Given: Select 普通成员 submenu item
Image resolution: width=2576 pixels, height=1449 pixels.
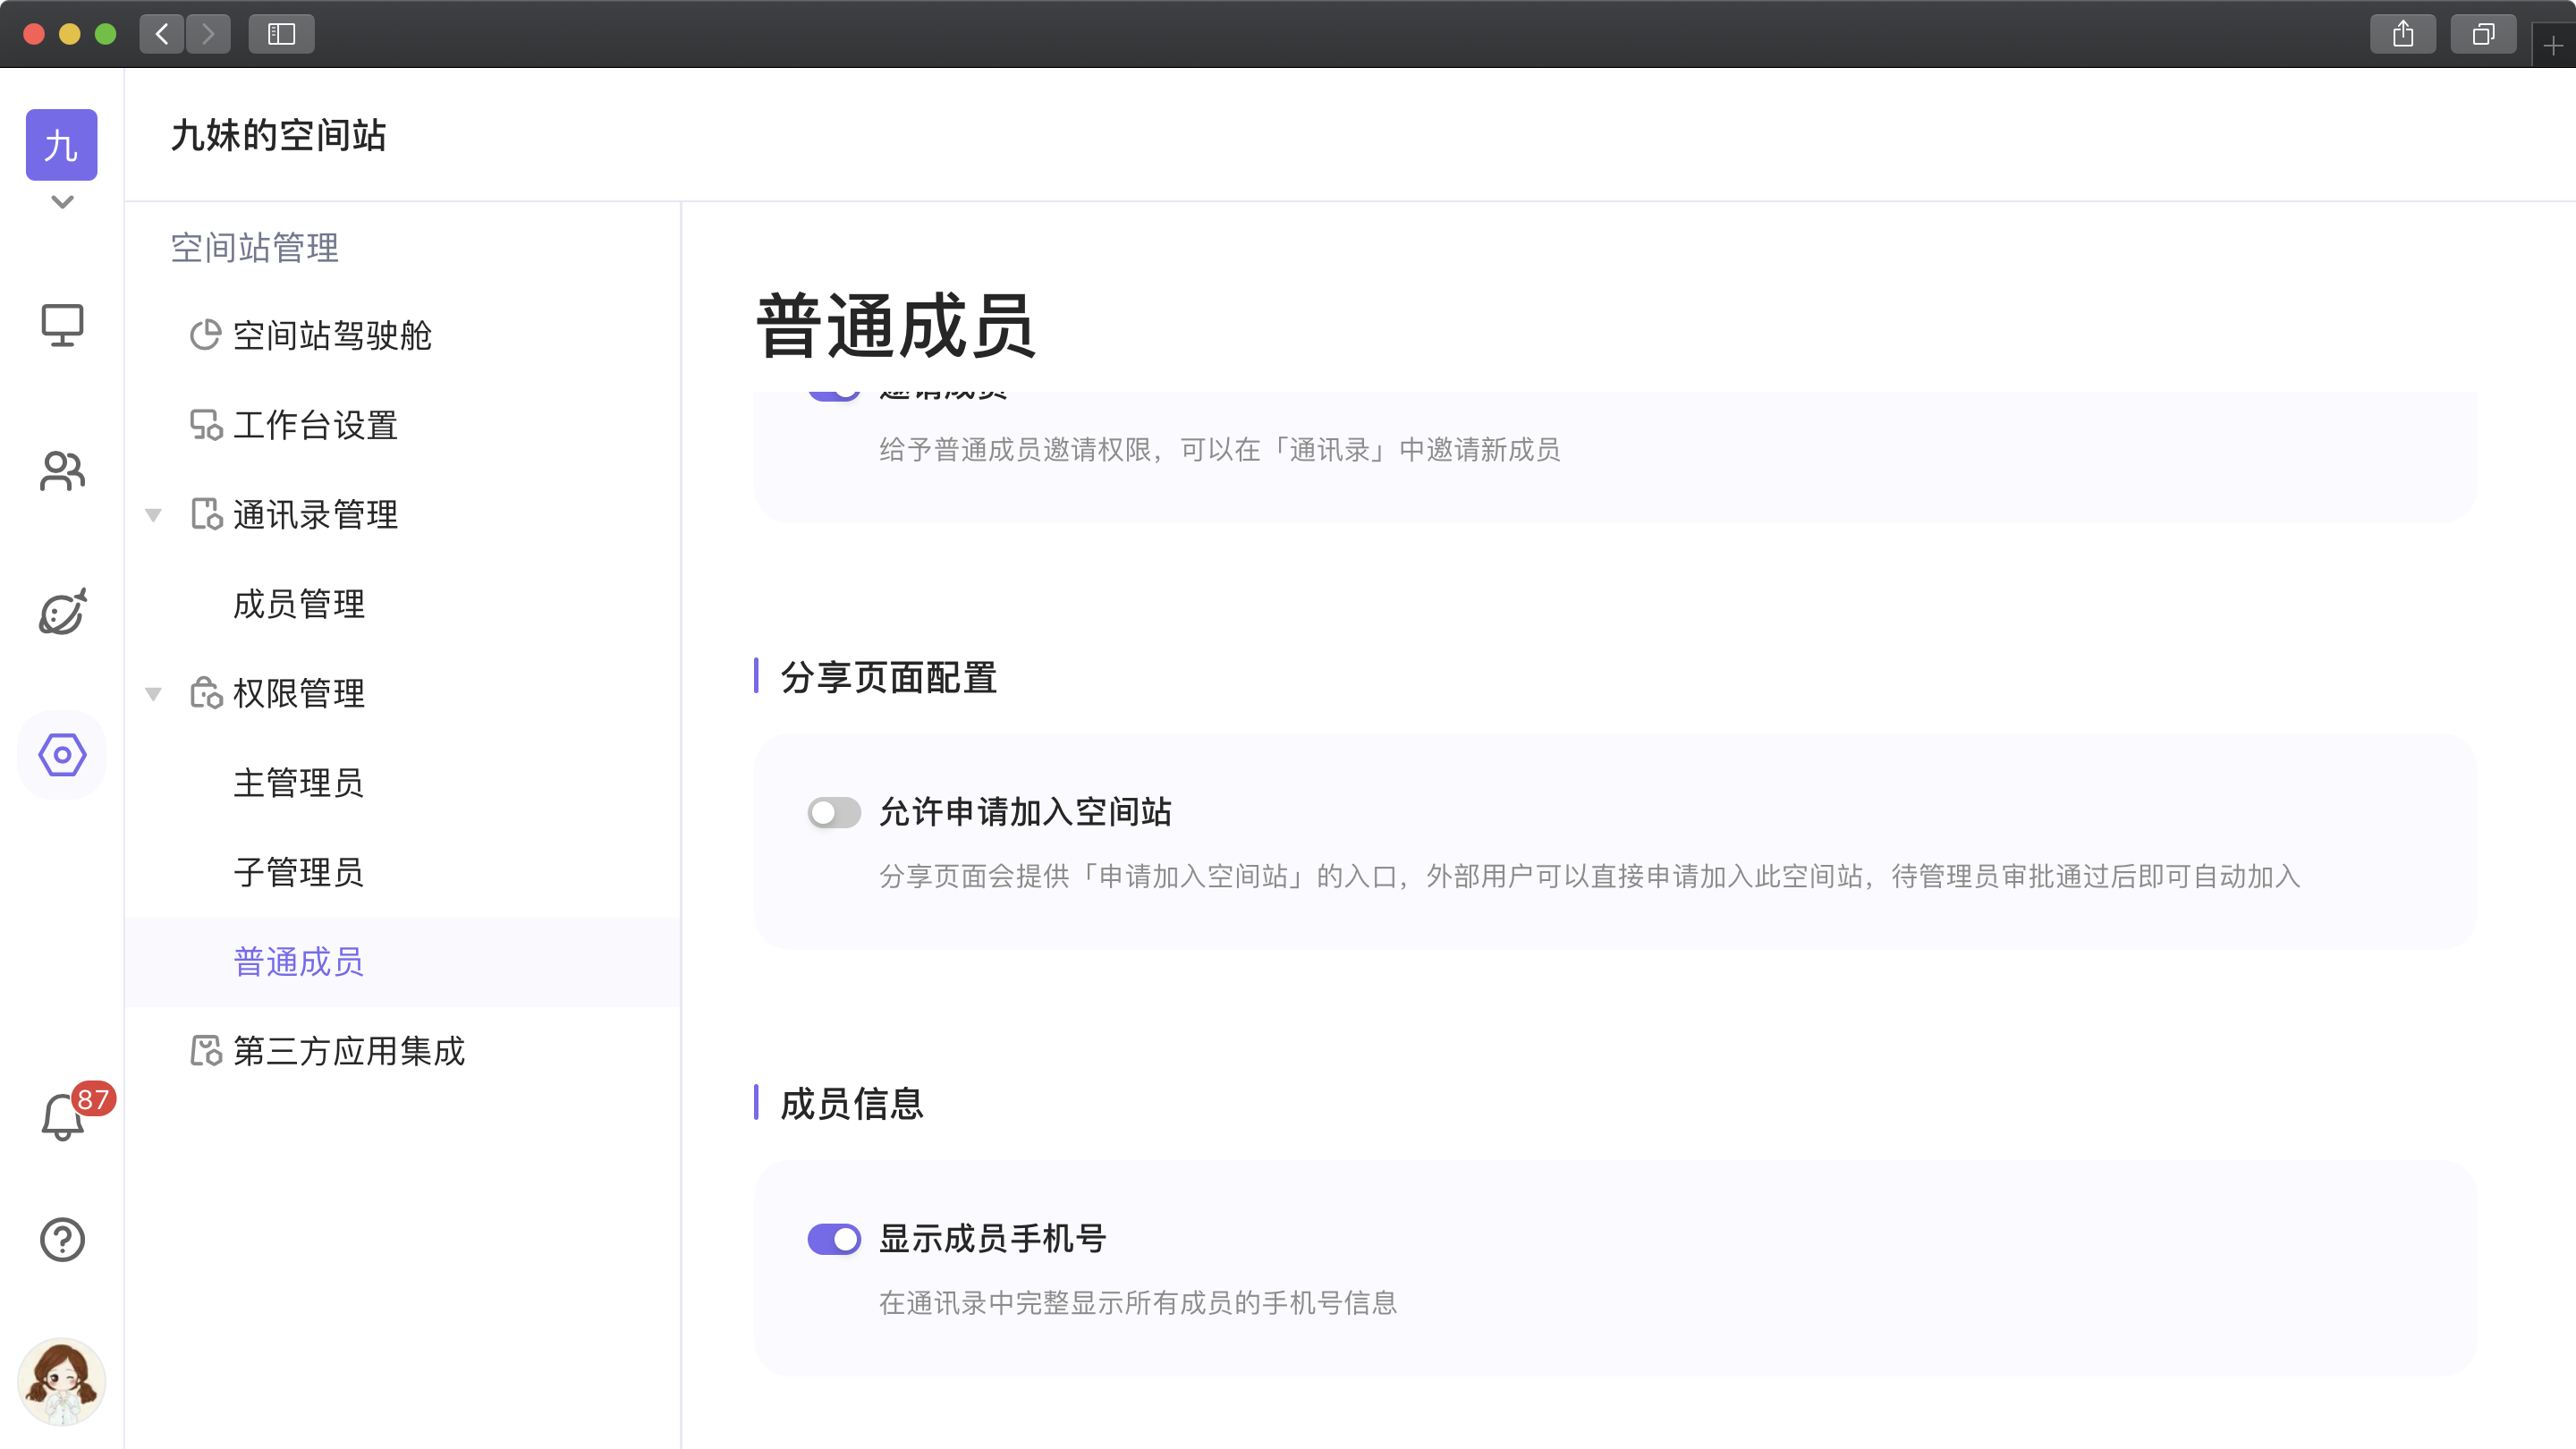Looking at the screenshot, I should coord(299,962).
